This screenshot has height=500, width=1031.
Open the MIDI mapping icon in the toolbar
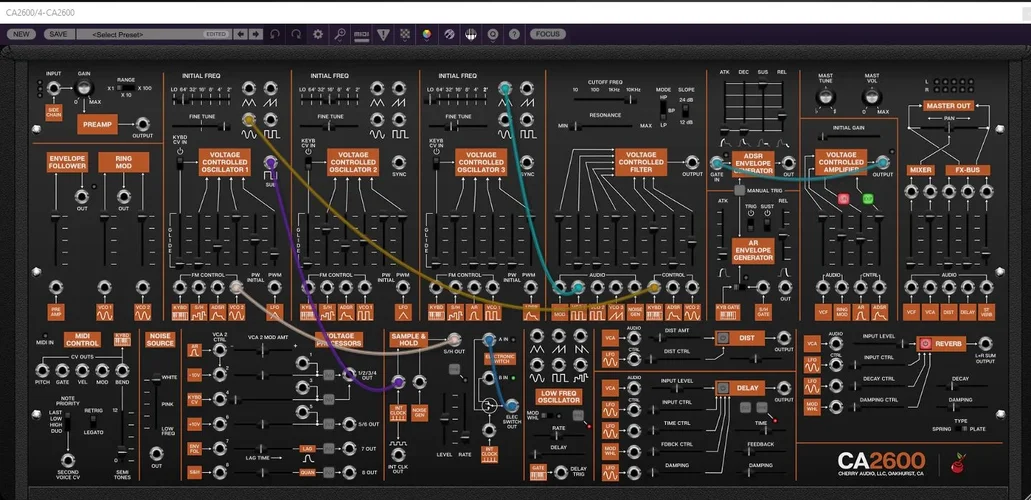click(x=362, y=34)
